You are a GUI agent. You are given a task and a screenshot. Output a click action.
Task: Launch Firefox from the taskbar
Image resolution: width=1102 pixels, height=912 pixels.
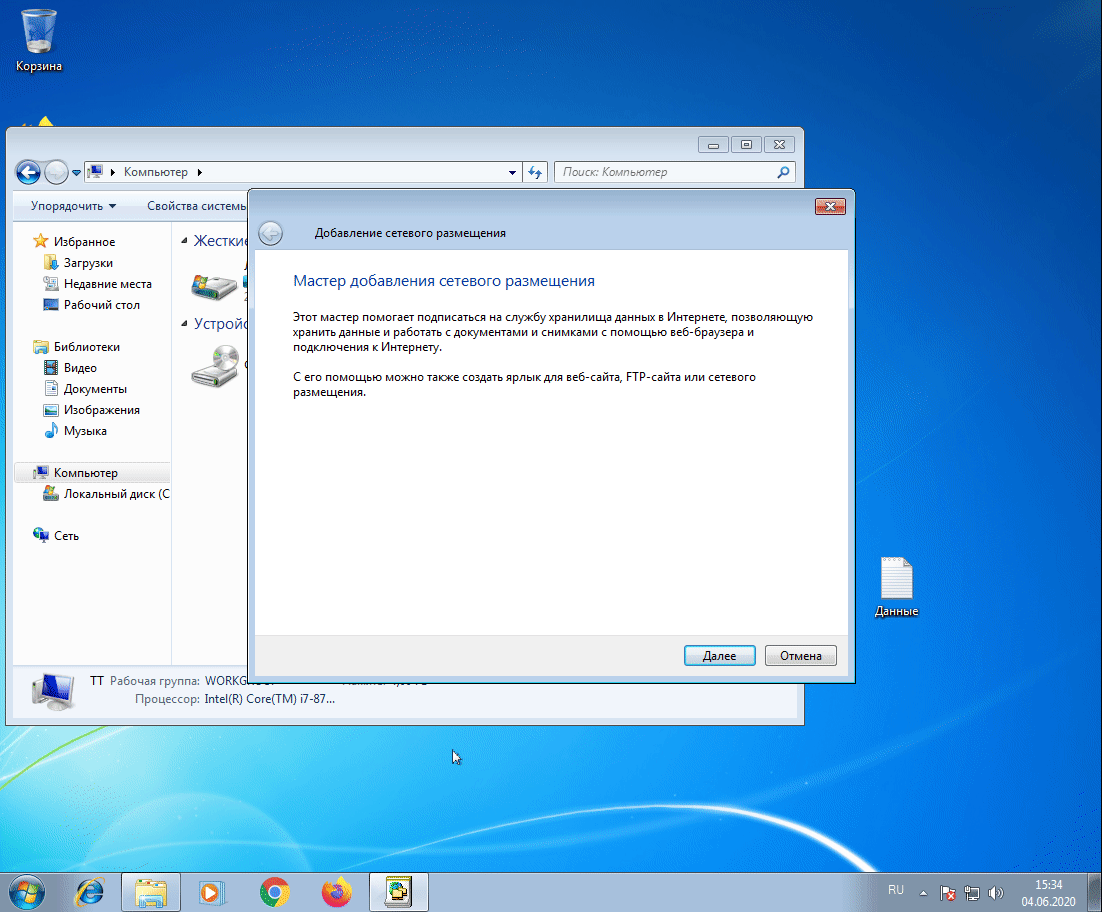tap(337, 892)
